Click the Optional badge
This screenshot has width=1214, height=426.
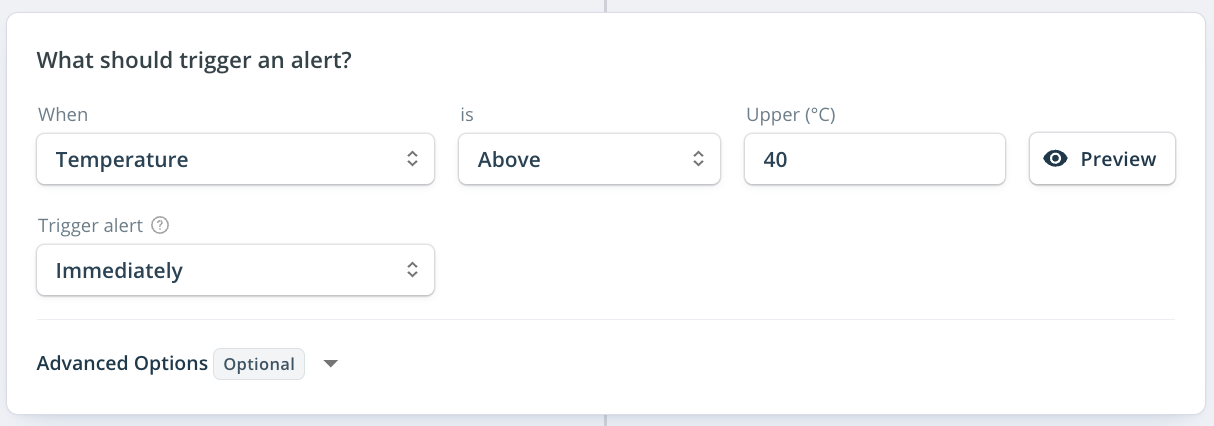pos(259,364)
